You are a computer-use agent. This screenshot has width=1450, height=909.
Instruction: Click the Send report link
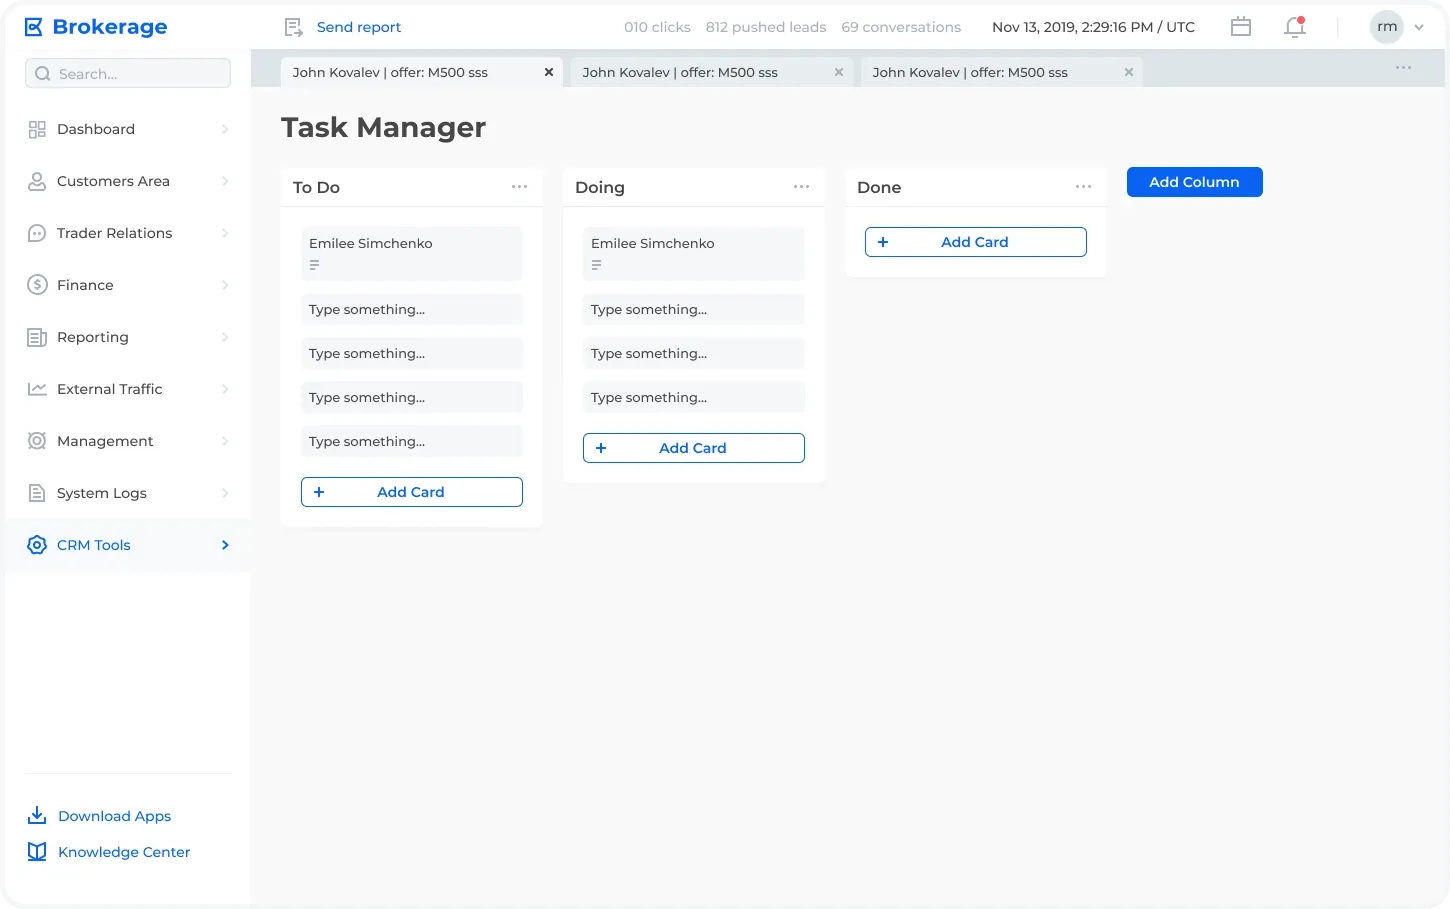359,27
